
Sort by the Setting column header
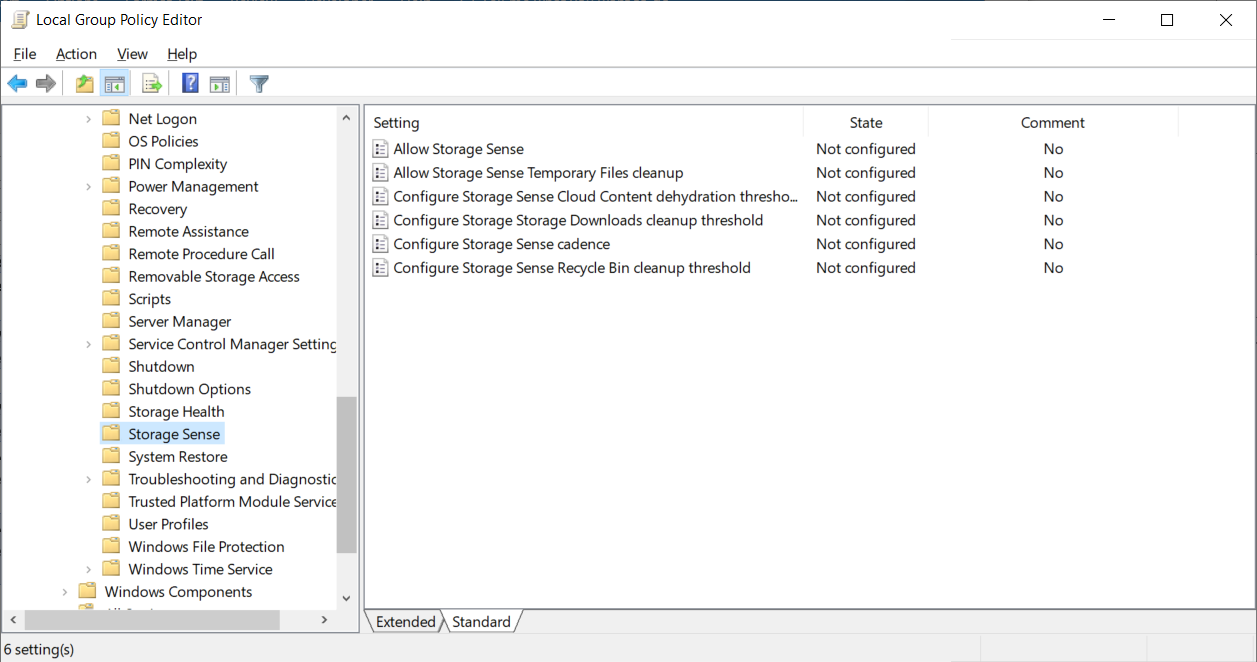(x=584, y=122)
